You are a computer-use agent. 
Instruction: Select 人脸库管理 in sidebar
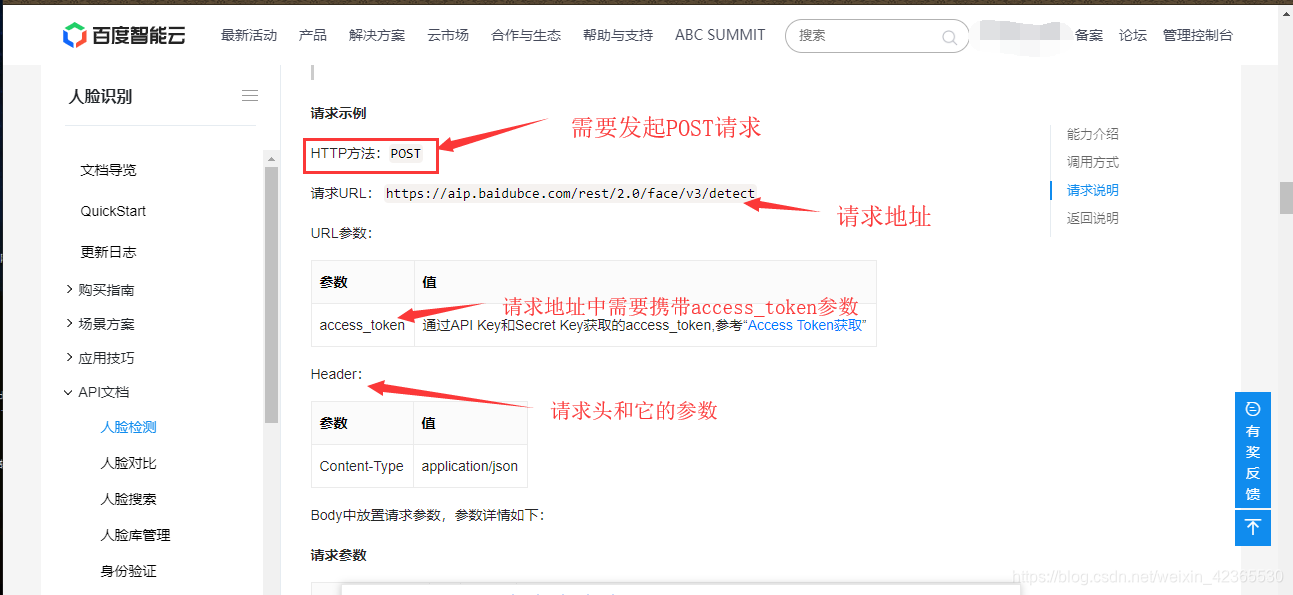click(136, 535)
